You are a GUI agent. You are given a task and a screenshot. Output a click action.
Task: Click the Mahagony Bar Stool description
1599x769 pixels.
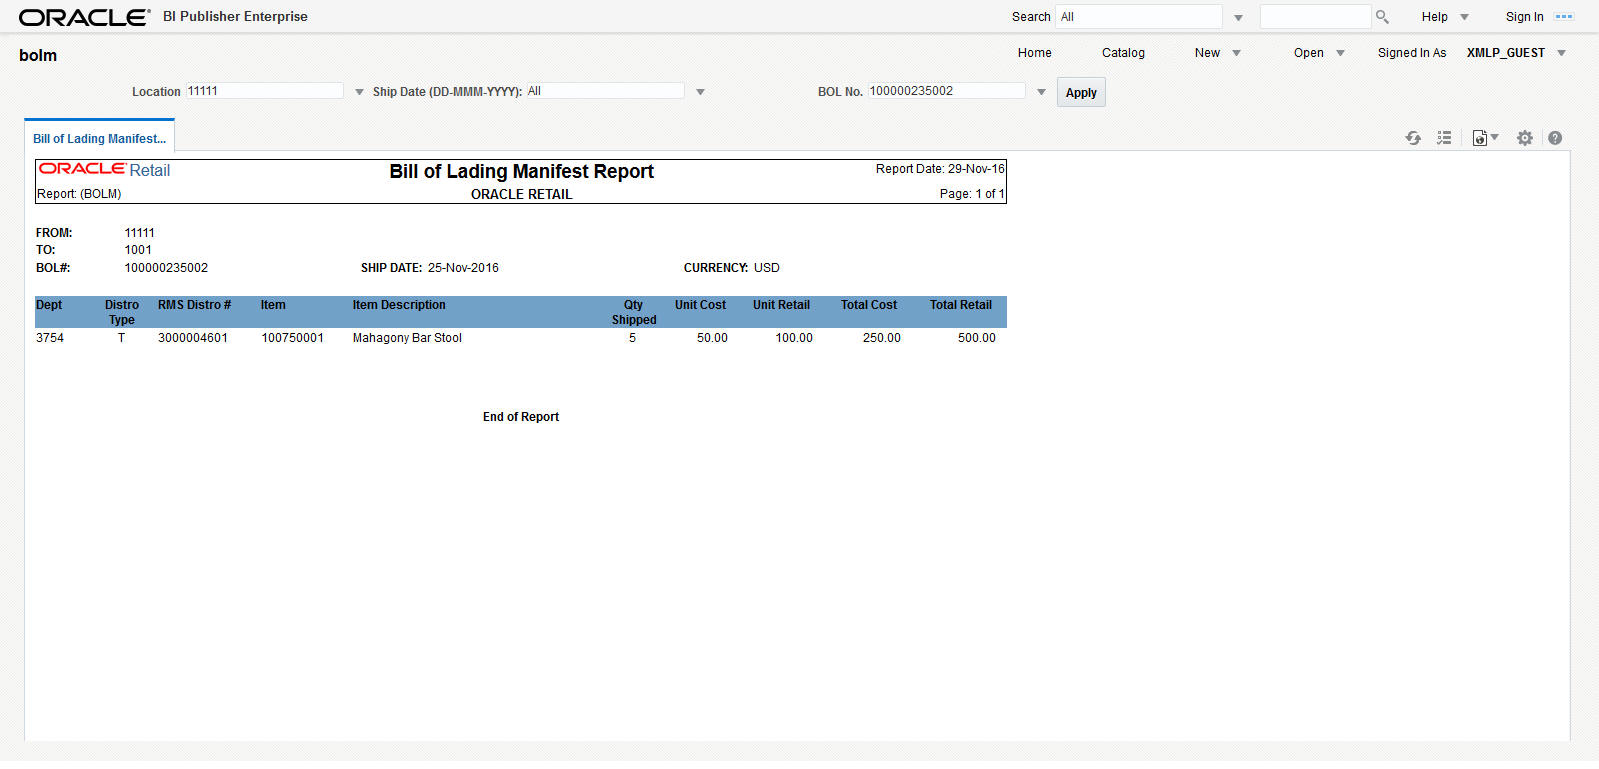pyautogui.click(x=407, y=338)
